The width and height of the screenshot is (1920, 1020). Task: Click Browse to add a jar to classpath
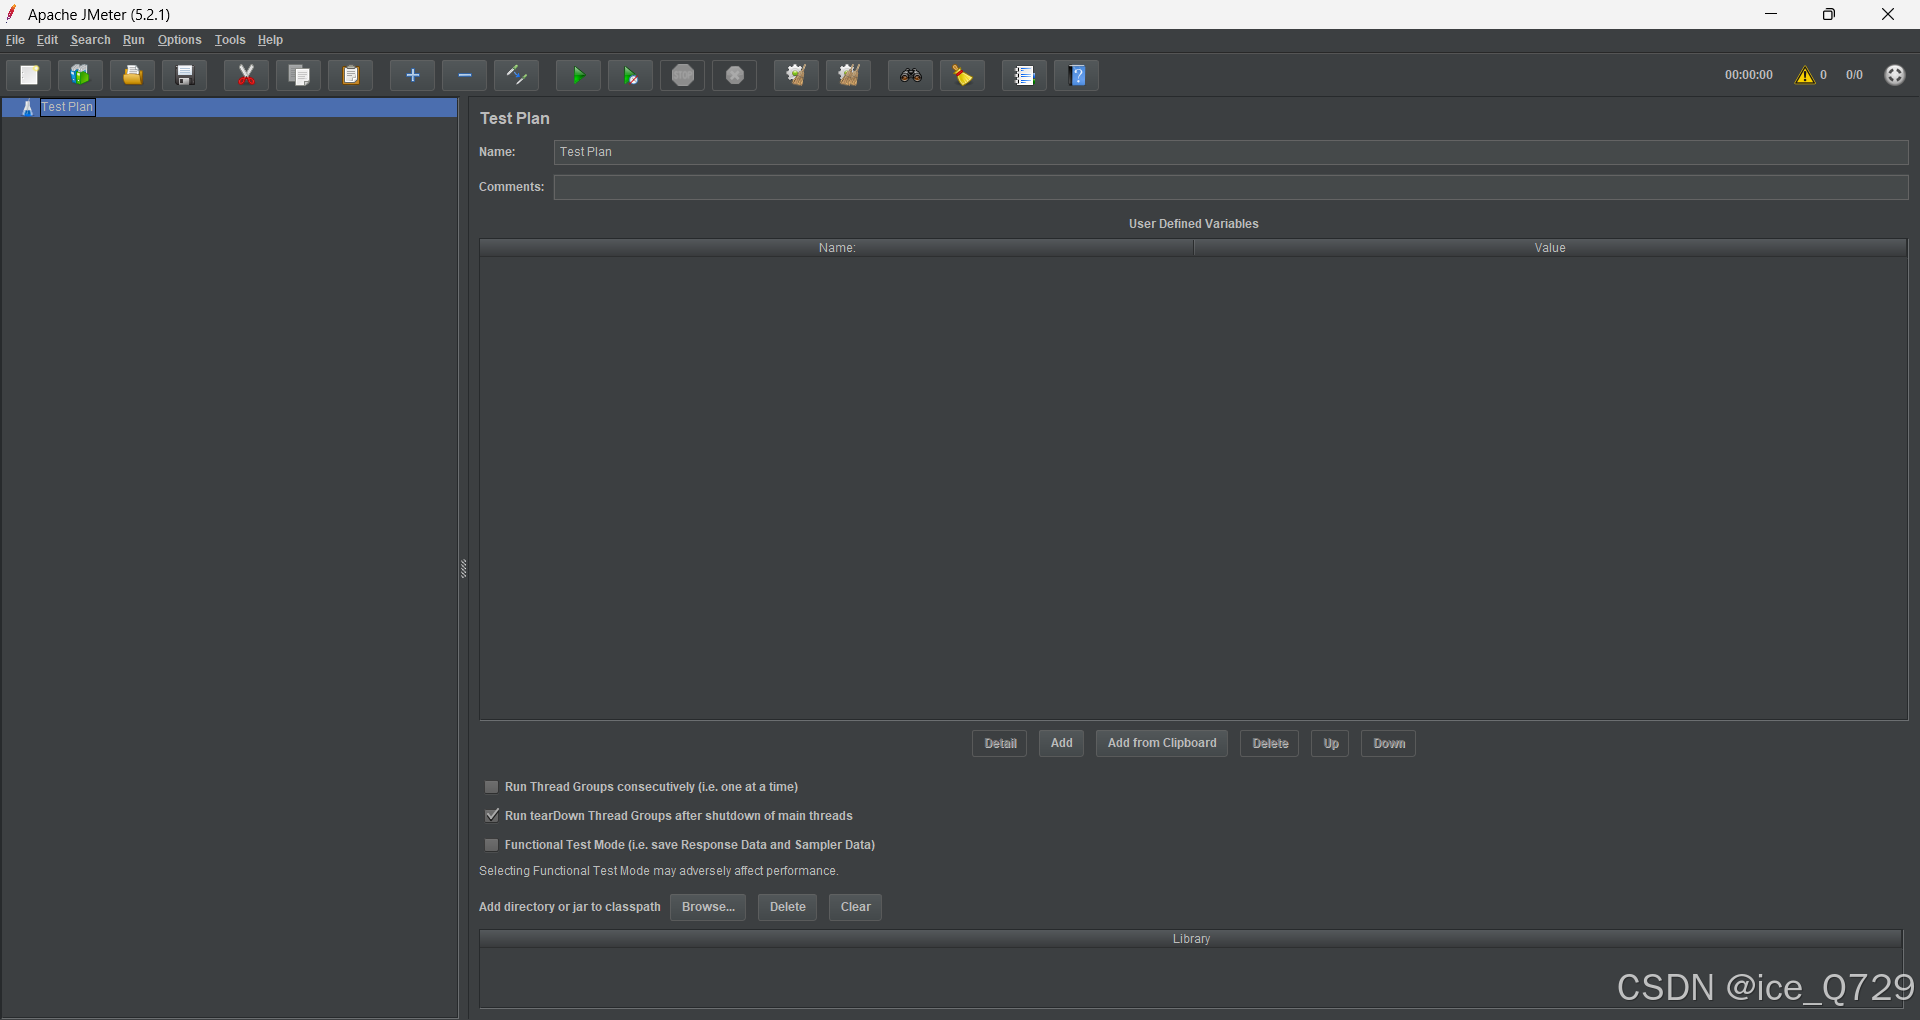(707, 907)
